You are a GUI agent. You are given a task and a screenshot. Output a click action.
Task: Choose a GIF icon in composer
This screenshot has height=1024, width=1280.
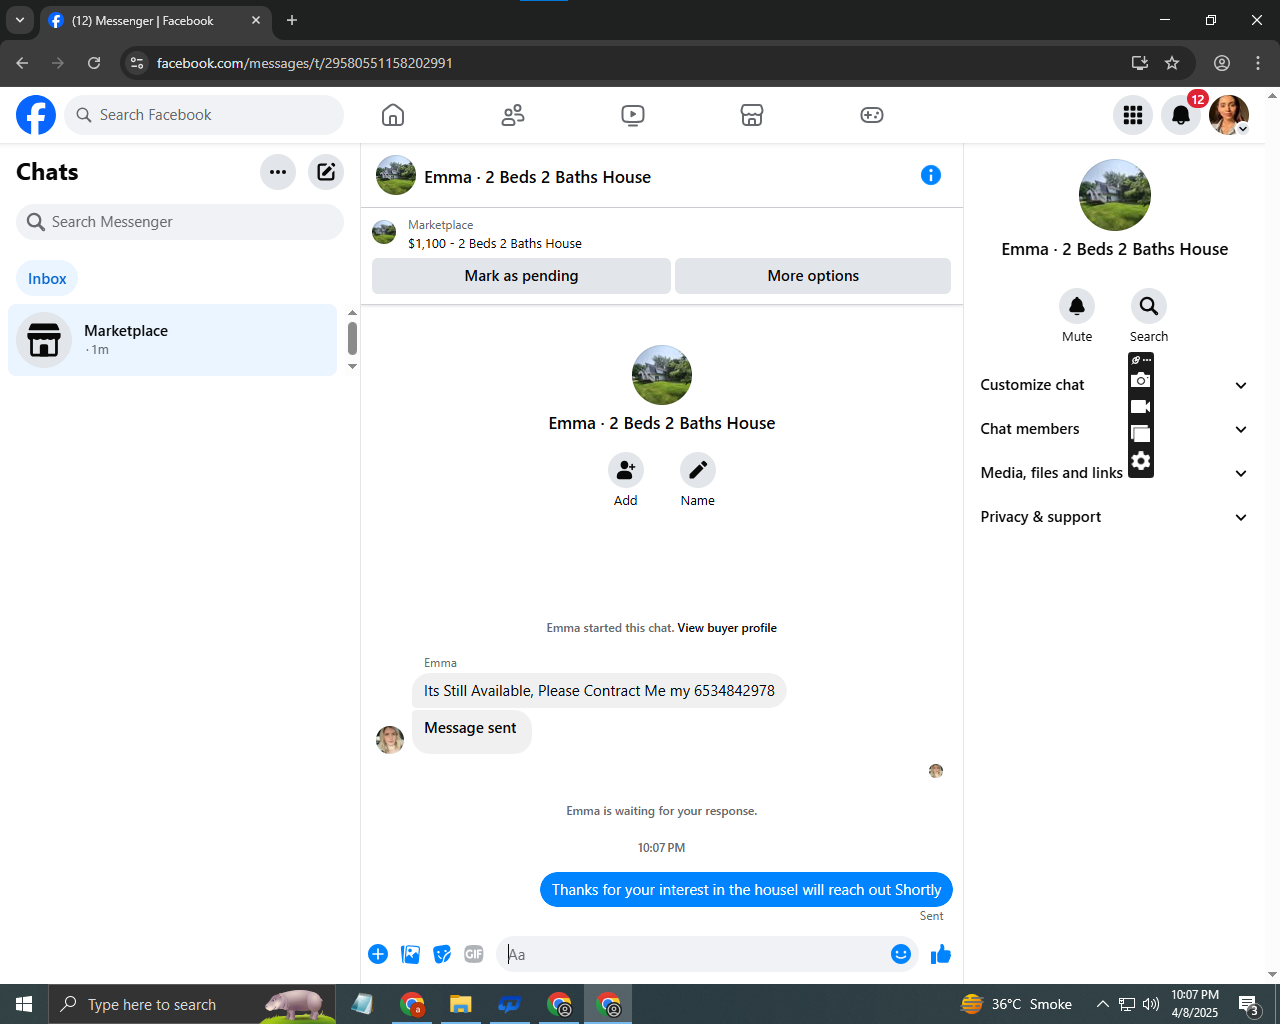coord(474,954)
